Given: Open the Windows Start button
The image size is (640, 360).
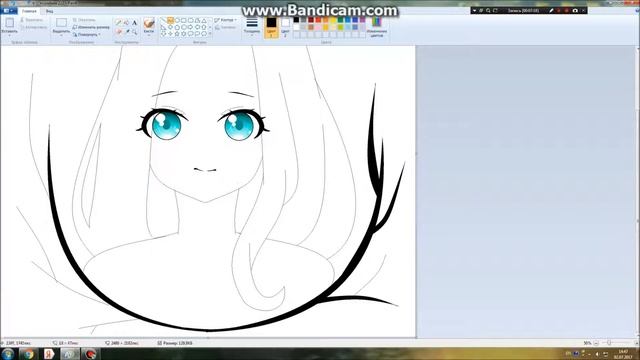Looking at the screenshot, I should [x=8, y=354].
